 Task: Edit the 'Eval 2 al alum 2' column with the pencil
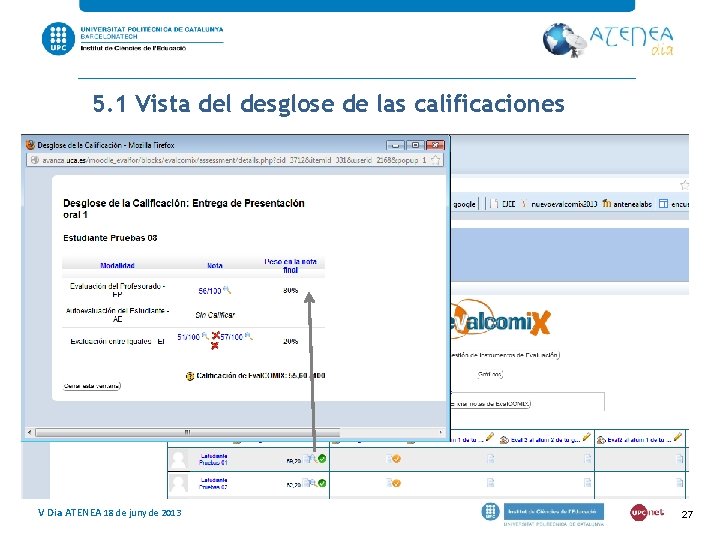[x=586, y=437]
